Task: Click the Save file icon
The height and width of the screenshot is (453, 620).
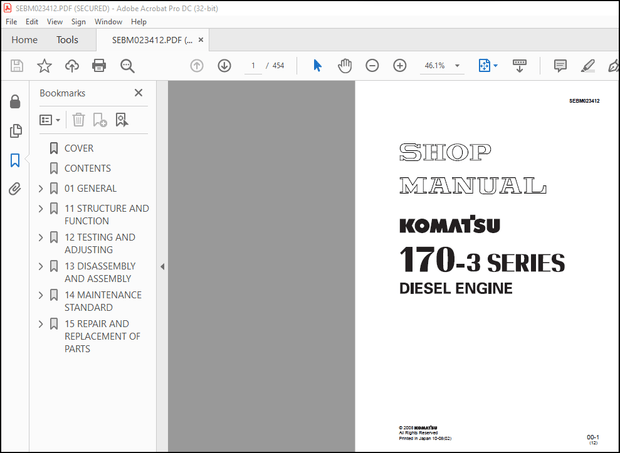Action: (x=17, y=66)
